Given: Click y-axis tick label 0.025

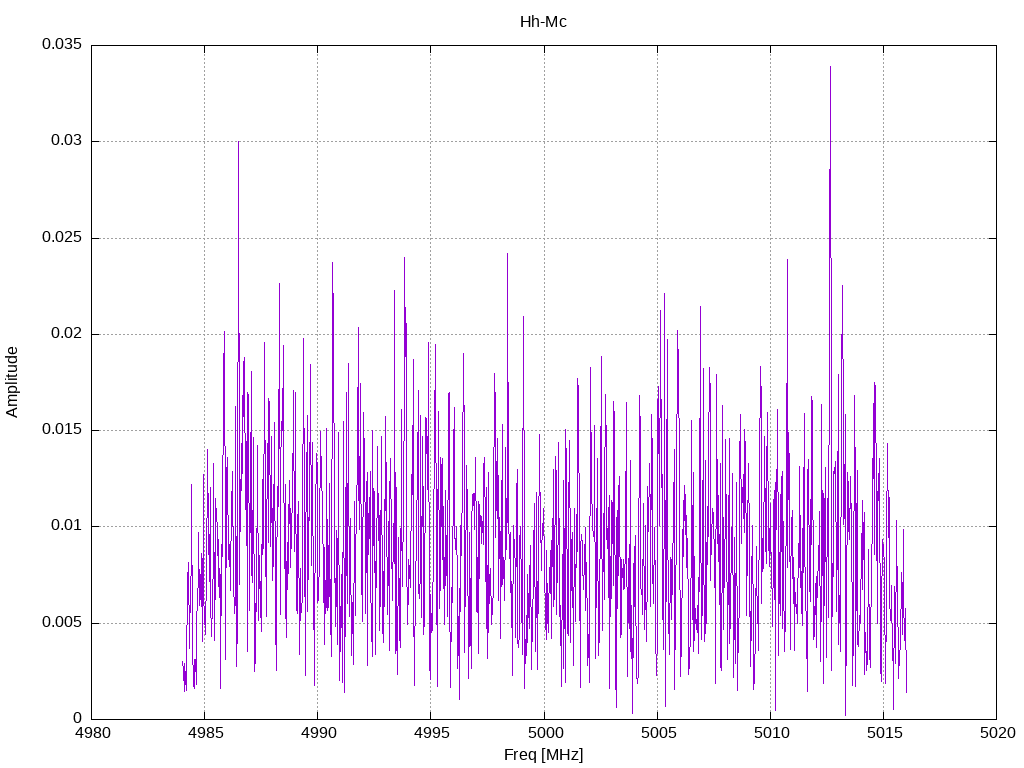Looking at the screenshot, I should point(62,237).
